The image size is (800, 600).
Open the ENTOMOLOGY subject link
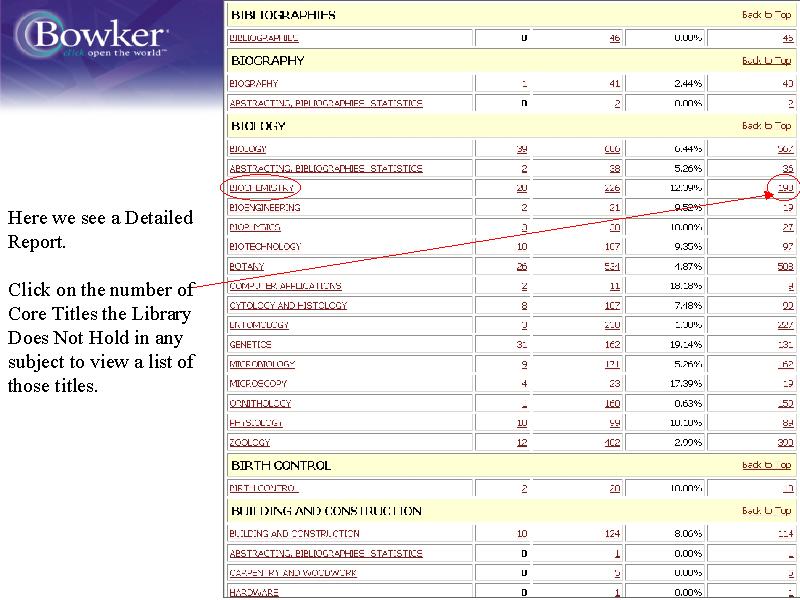coord(259,325)
